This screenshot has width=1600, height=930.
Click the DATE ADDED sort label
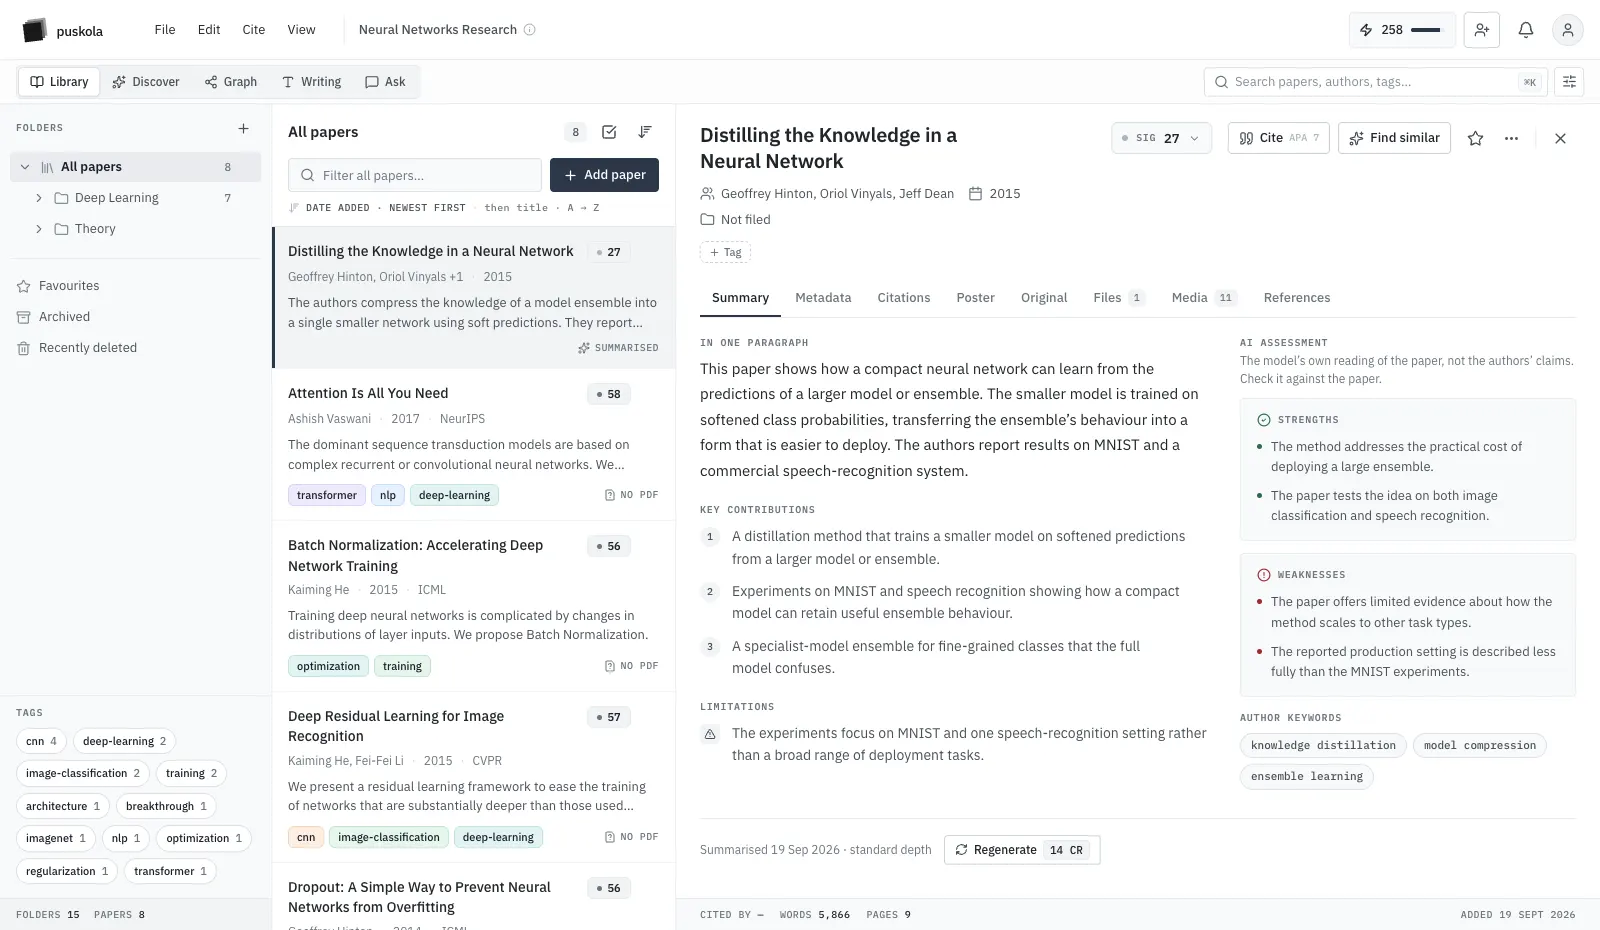coord(338,208)
